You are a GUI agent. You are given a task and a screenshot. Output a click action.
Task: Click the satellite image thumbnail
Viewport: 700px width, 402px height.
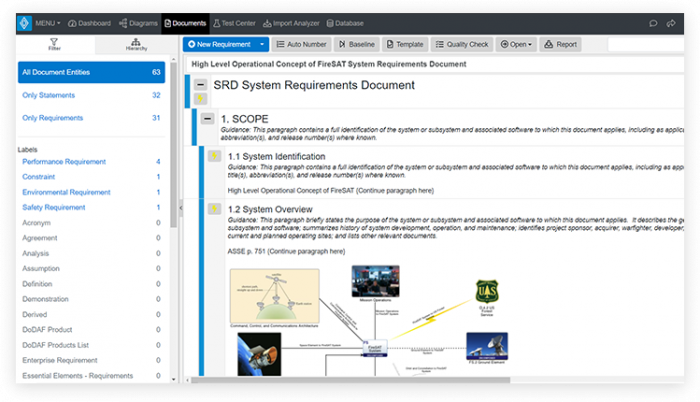pos(259,354)
